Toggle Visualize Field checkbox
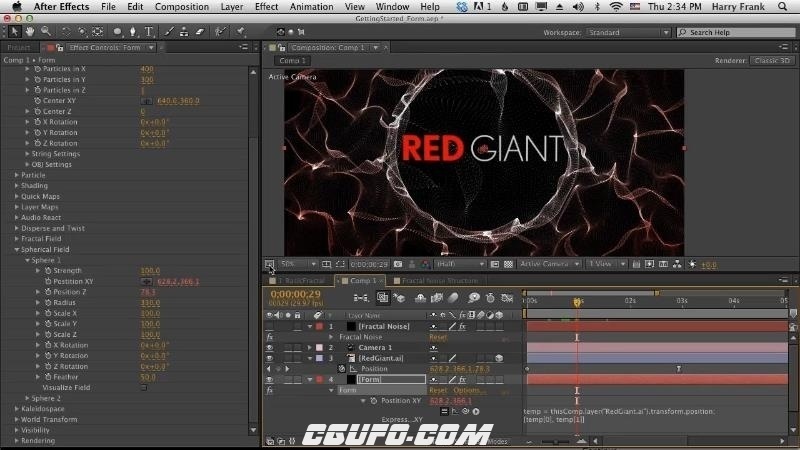 pos(144,388)
